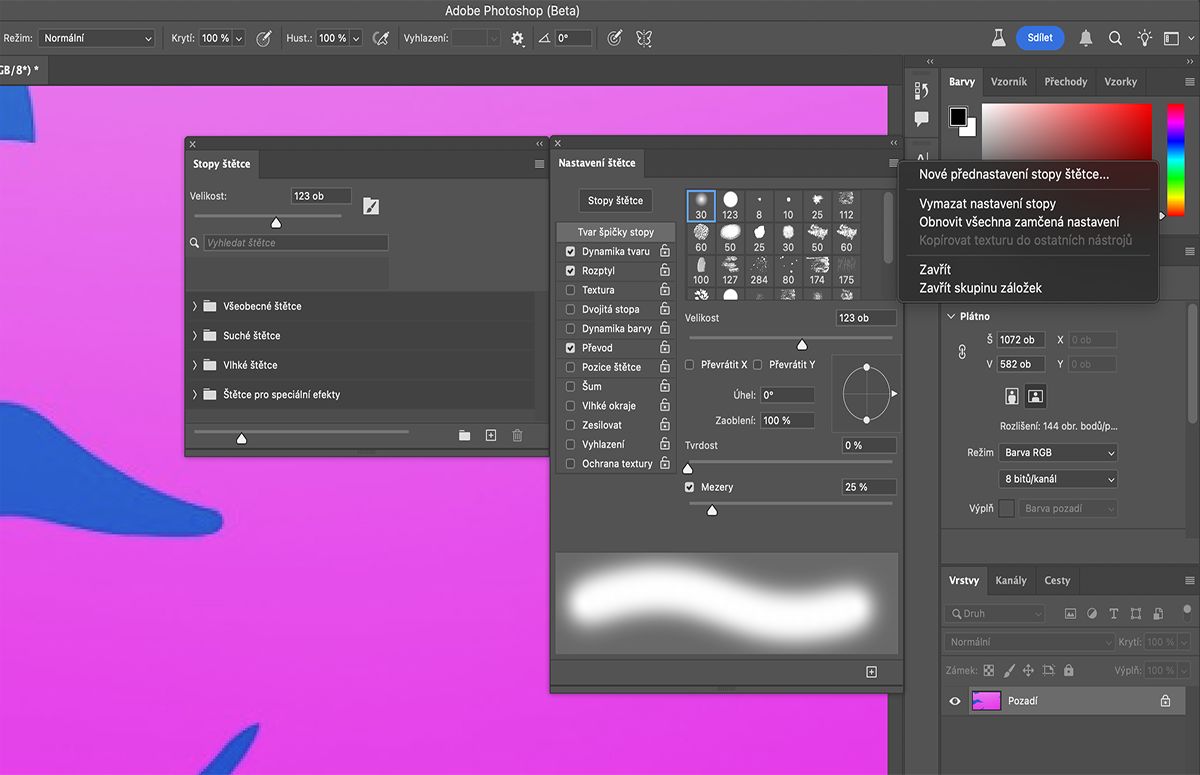
Task: Uncheck Rozptyl checkbox
Action: point(571,271)
